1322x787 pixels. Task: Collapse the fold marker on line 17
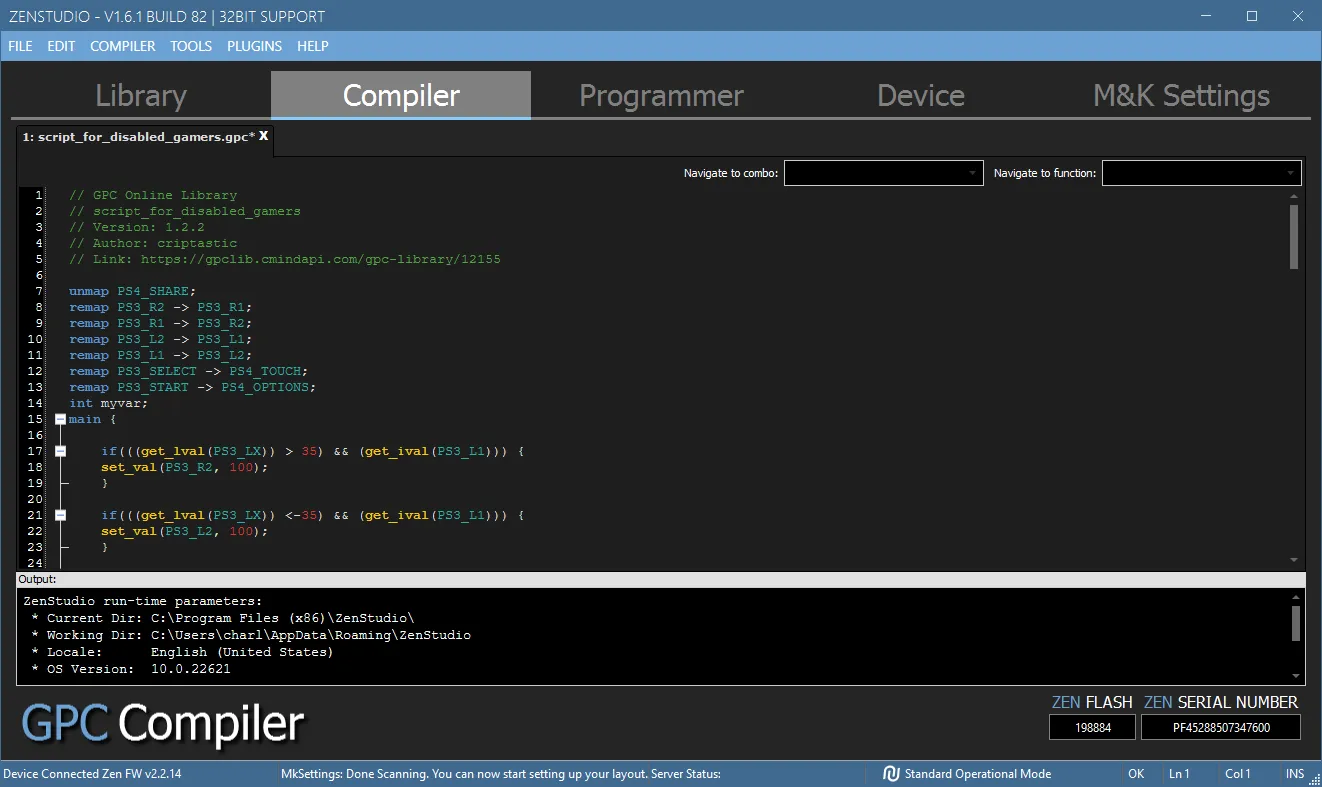coord(60,451)
